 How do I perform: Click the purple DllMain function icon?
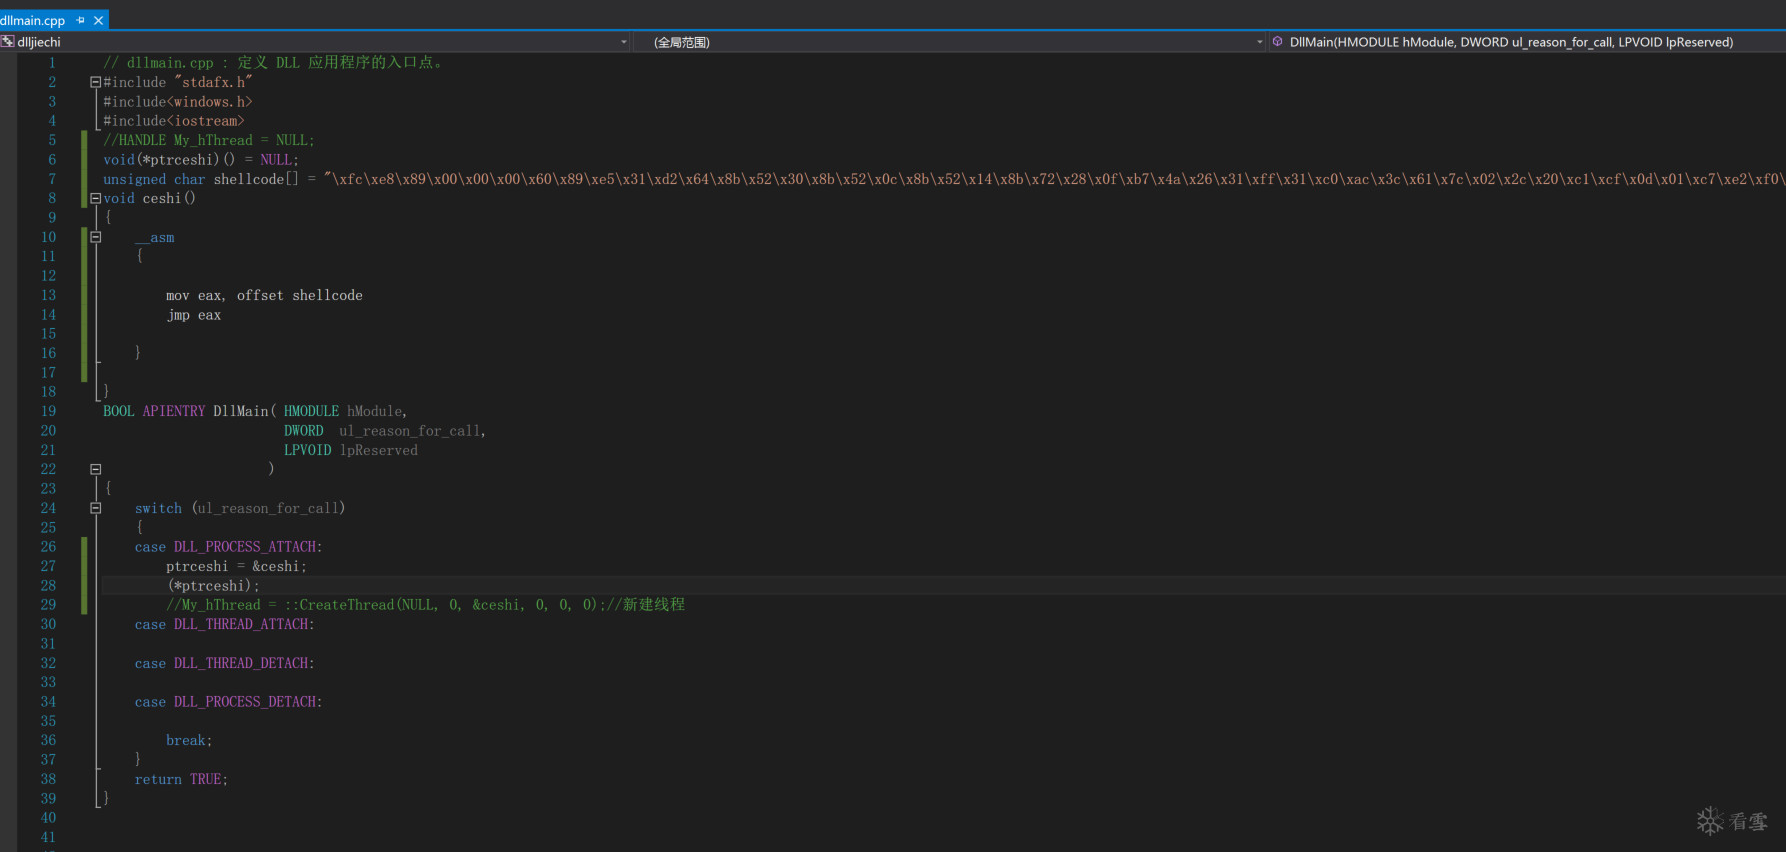[1278, 42]
